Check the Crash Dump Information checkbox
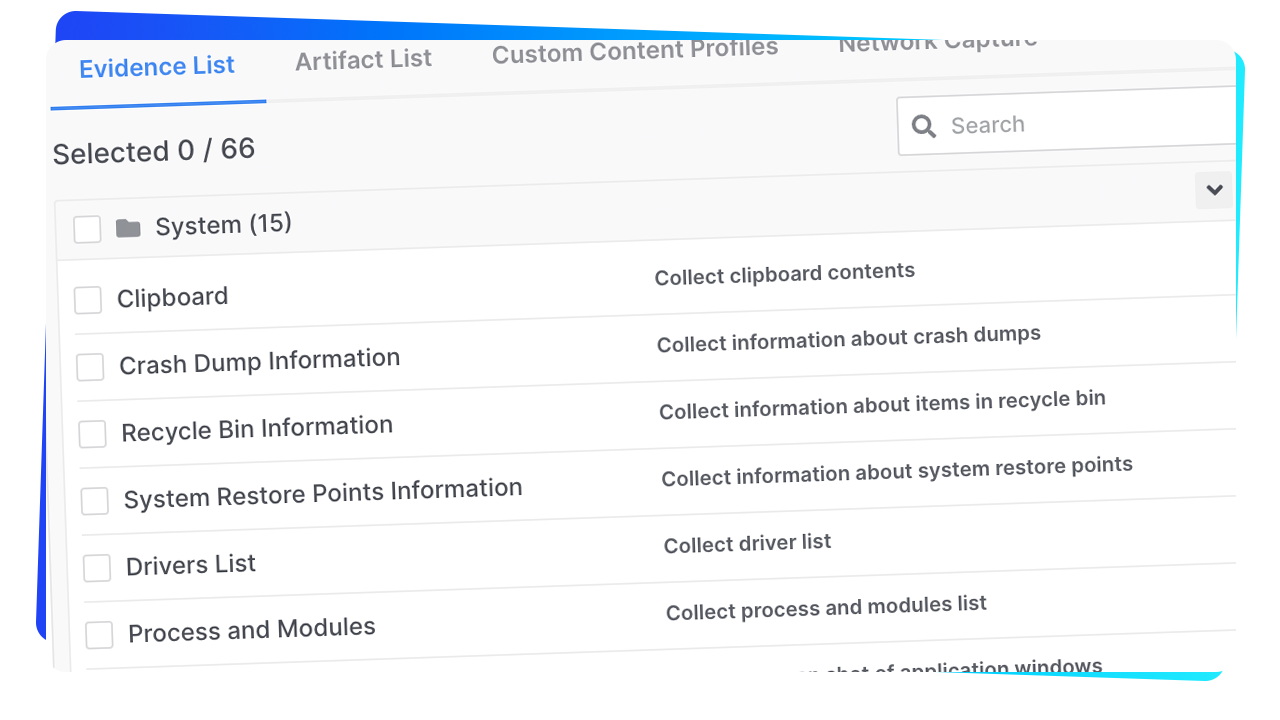The width and height of the screenshot is (1280, 720). point(90,367)
